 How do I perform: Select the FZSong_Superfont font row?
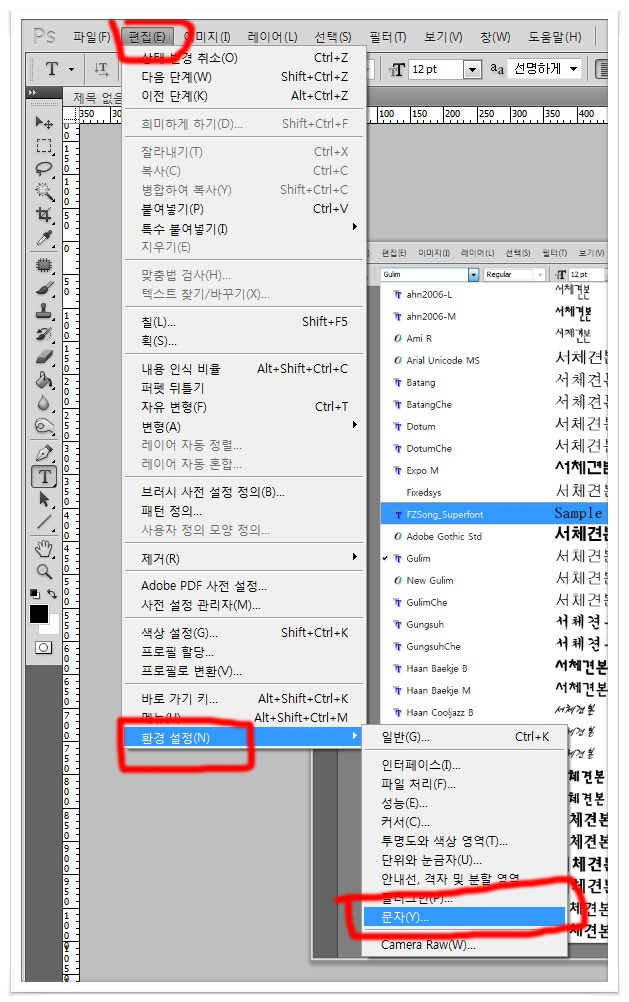(493, 514)
